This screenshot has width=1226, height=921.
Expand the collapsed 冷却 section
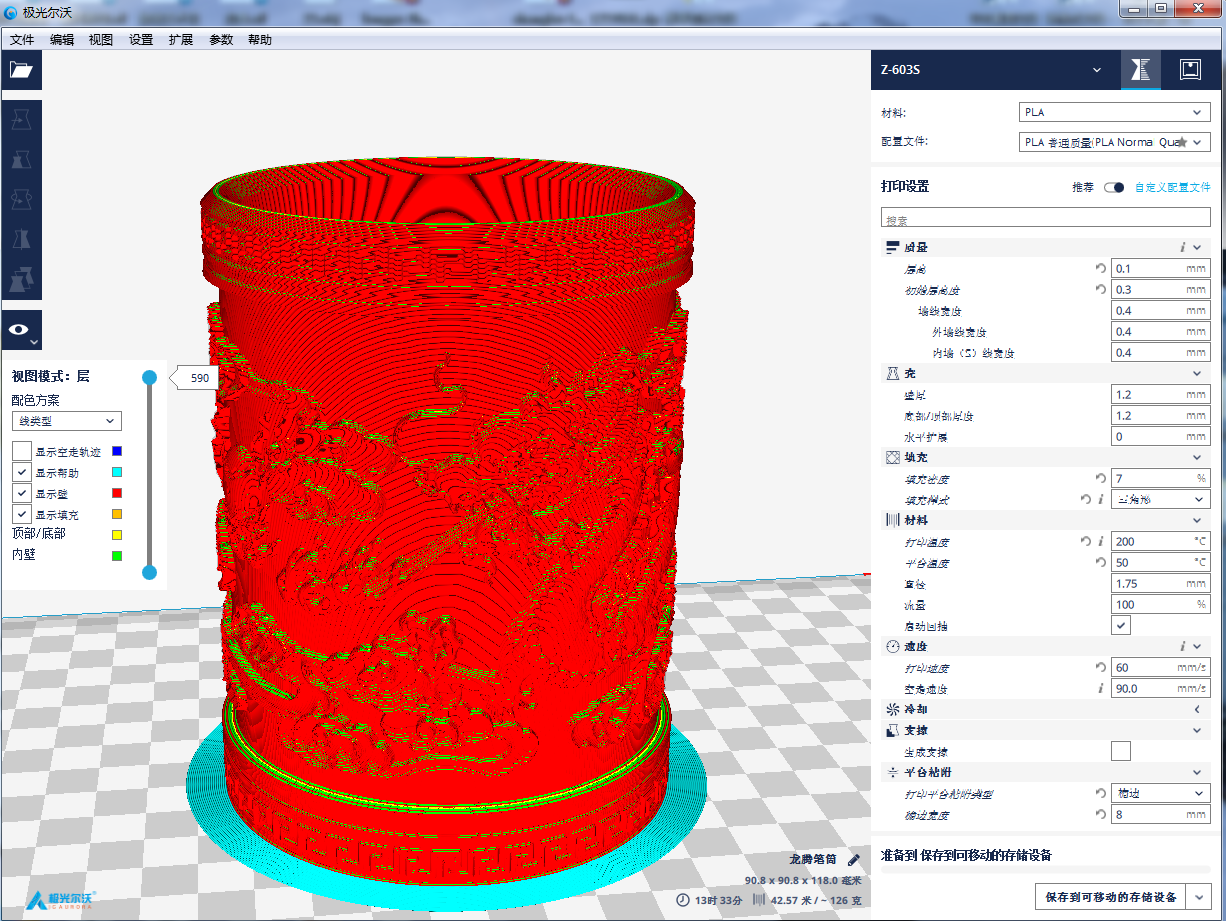(x=1196, y=709)
